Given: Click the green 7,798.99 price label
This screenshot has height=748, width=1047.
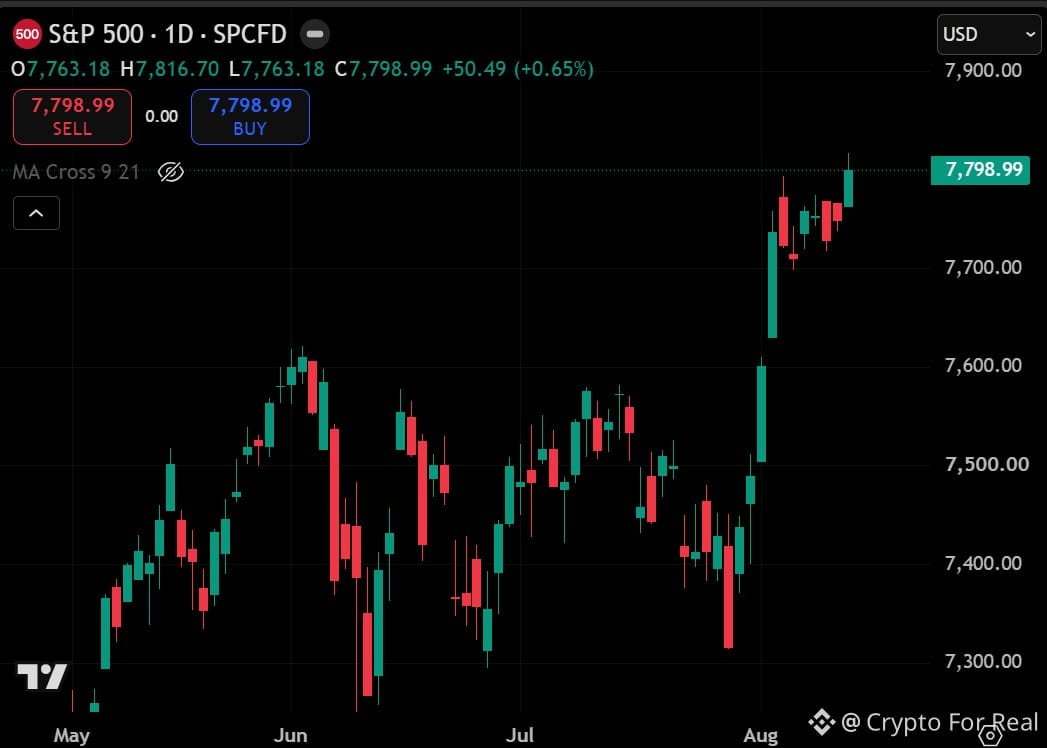Looking at the screenshot, I should 980,170.
